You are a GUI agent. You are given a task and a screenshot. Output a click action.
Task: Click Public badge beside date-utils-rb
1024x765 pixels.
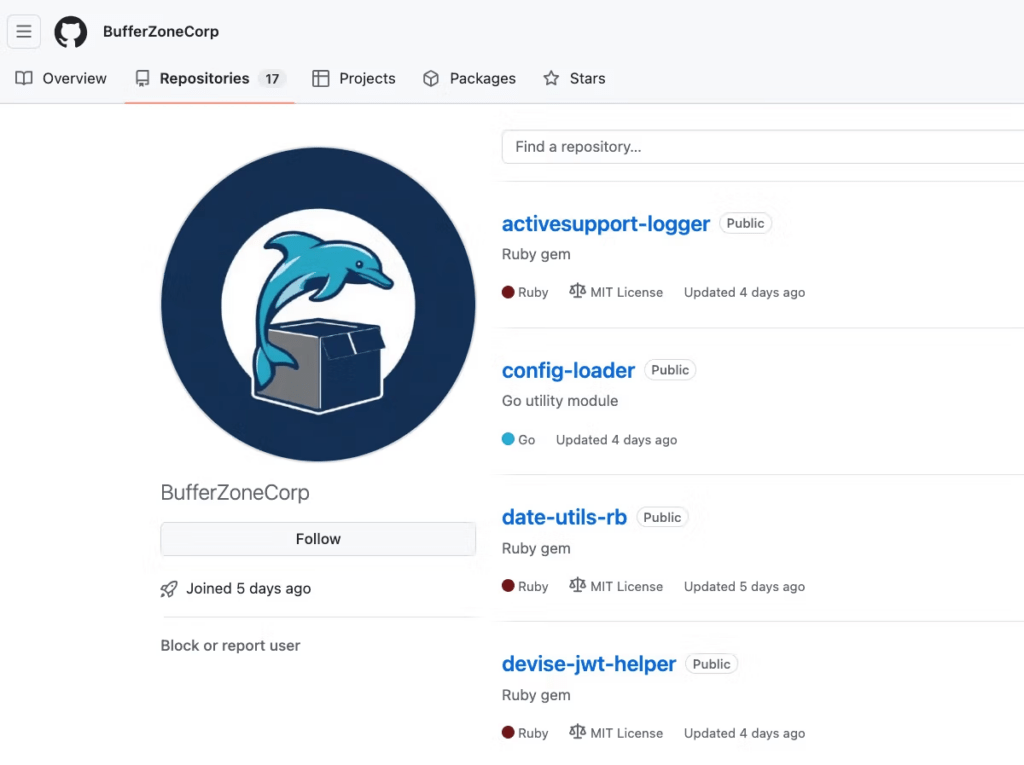tap(662, 517)
